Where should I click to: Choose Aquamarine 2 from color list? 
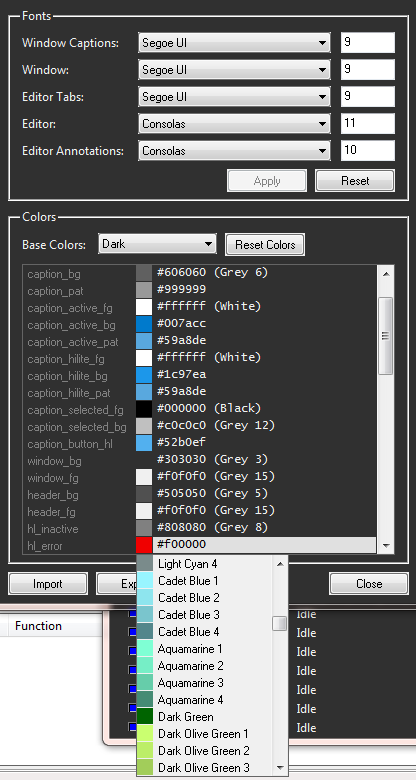pyautogui.click(x=205, y=666)
